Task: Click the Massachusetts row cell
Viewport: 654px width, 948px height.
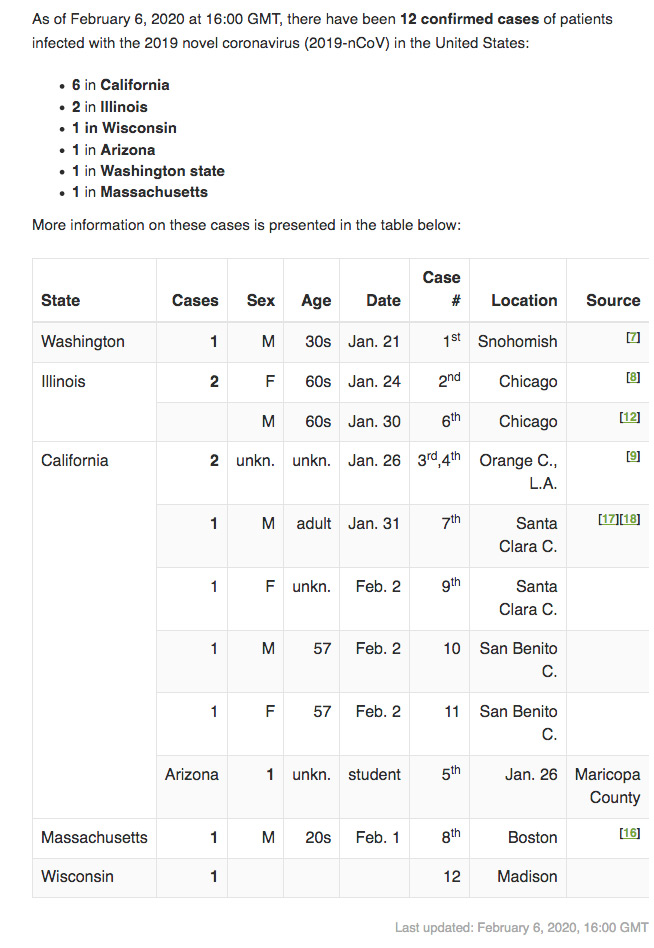Action: pos(94,838)
